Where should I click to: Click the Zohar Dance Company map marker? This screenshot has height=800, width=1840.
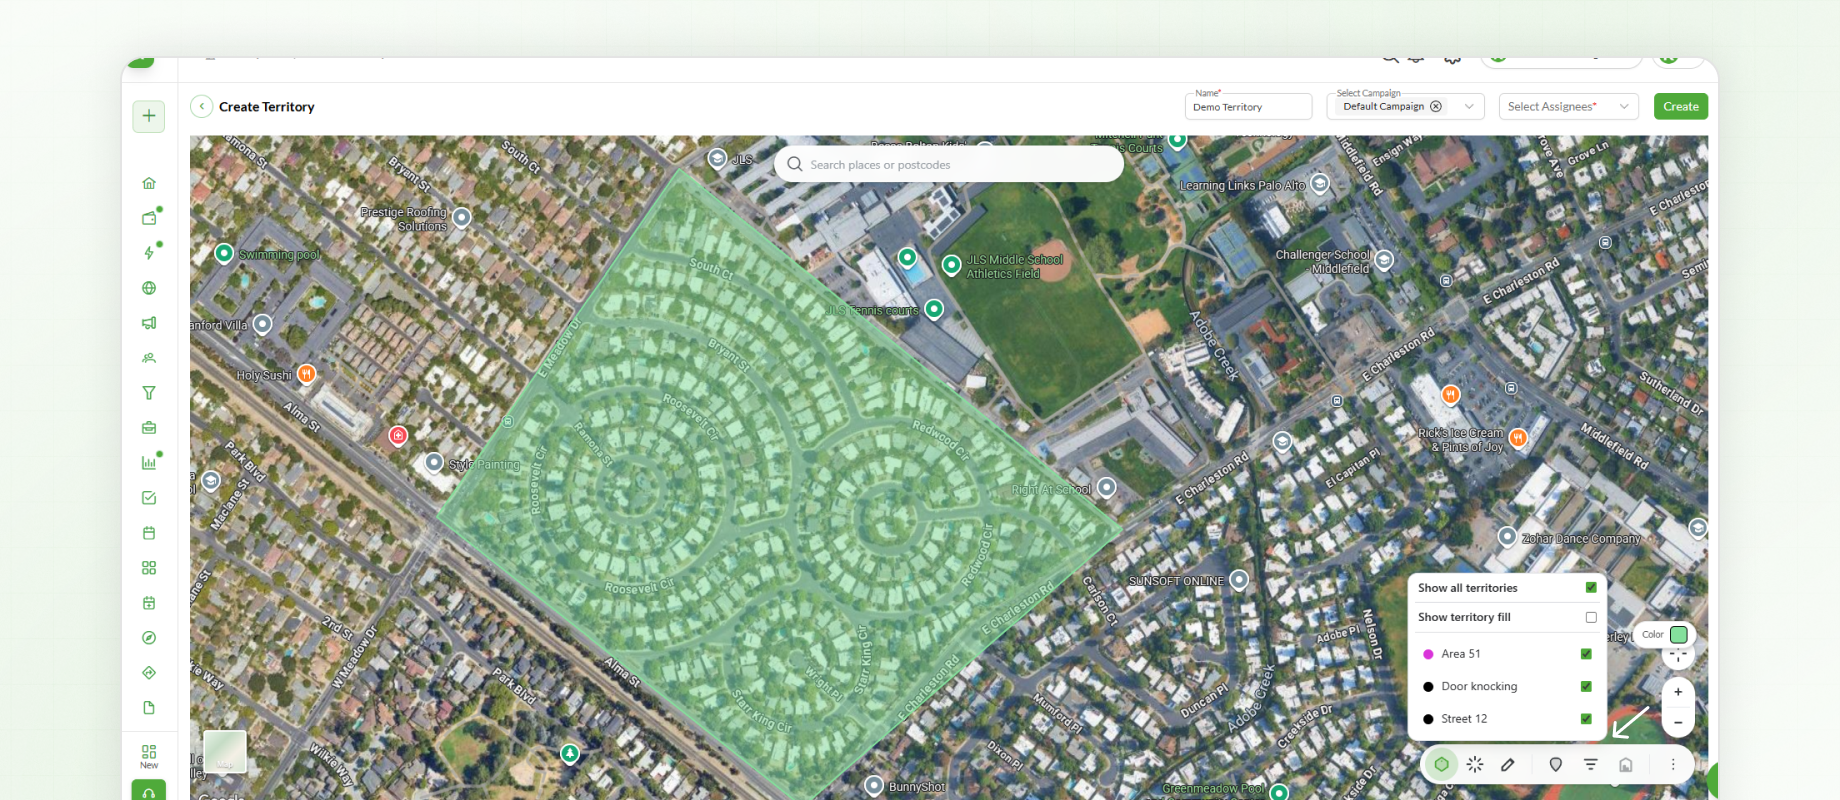click(x=1507, y=537)
